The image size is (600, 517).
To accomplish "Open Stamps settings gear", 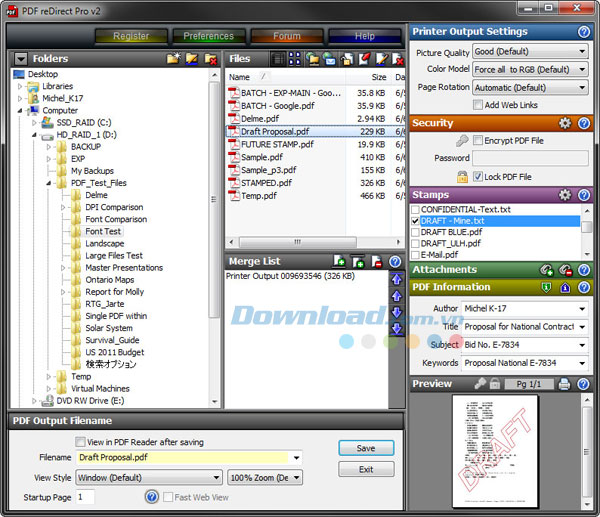I will click(565, 195).
